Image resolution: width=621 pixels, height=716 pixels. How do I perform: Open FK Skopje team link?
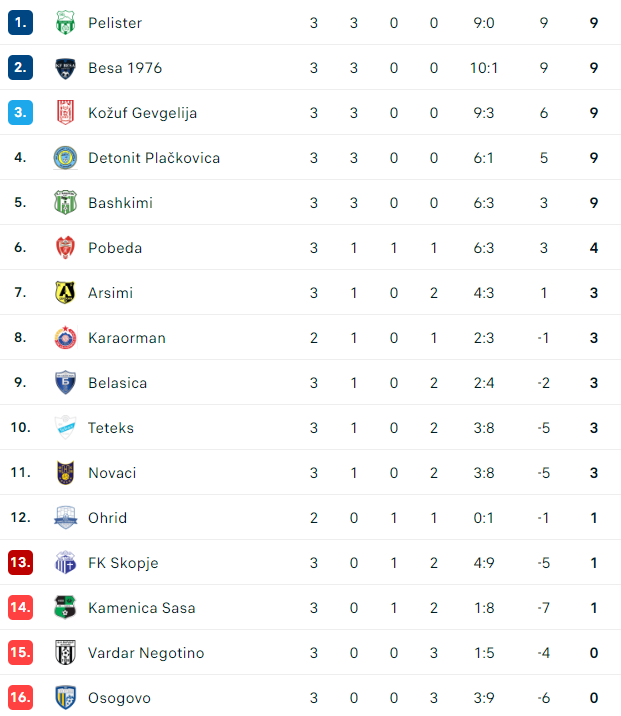(x=123, y=563)
